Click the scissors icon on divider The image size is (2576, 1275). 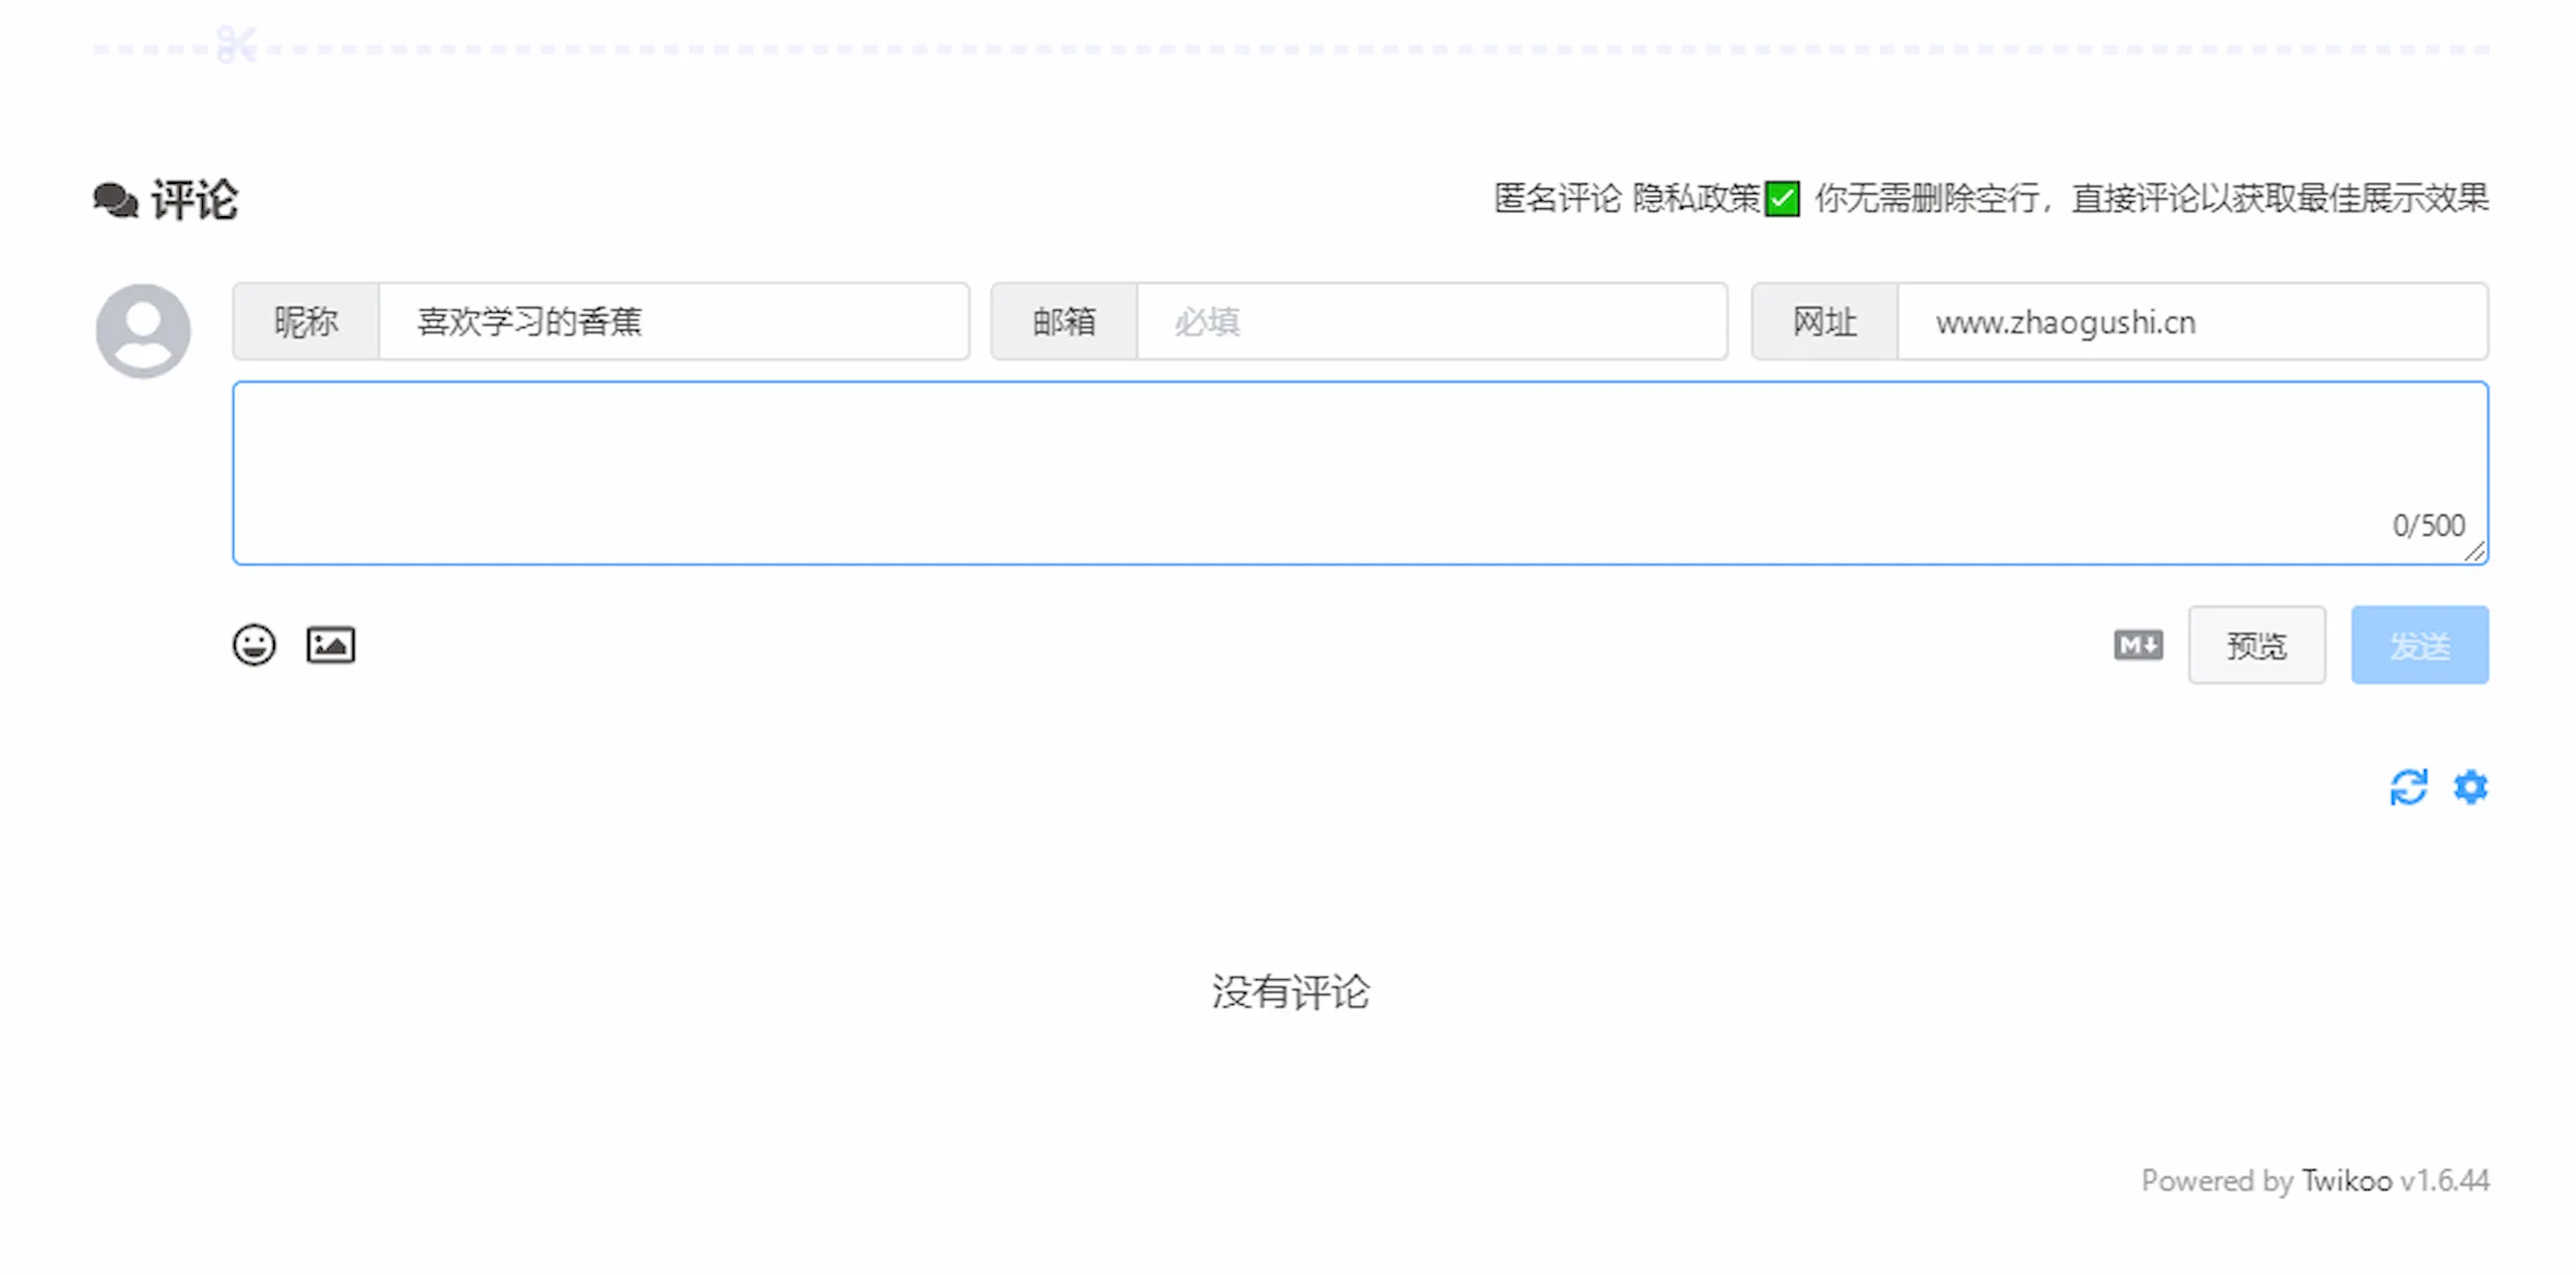point(236,45)
